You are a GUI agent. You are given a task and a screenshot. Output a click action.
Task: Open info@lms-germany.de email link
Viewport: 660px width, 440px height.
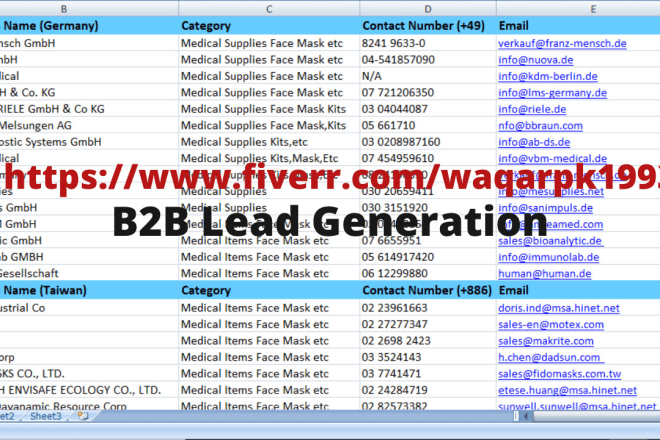point(553,93)
